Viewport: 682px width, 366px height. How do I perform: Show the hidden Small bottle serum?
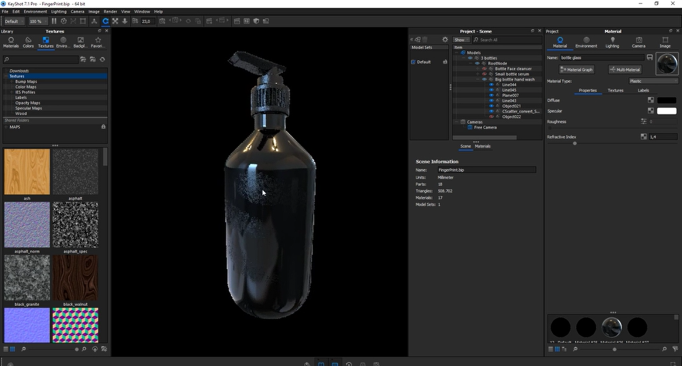pos(484,74)
